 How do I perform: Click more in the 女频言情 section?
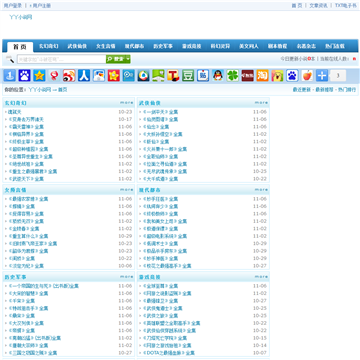pyautogui.click(x=127, y=190)
